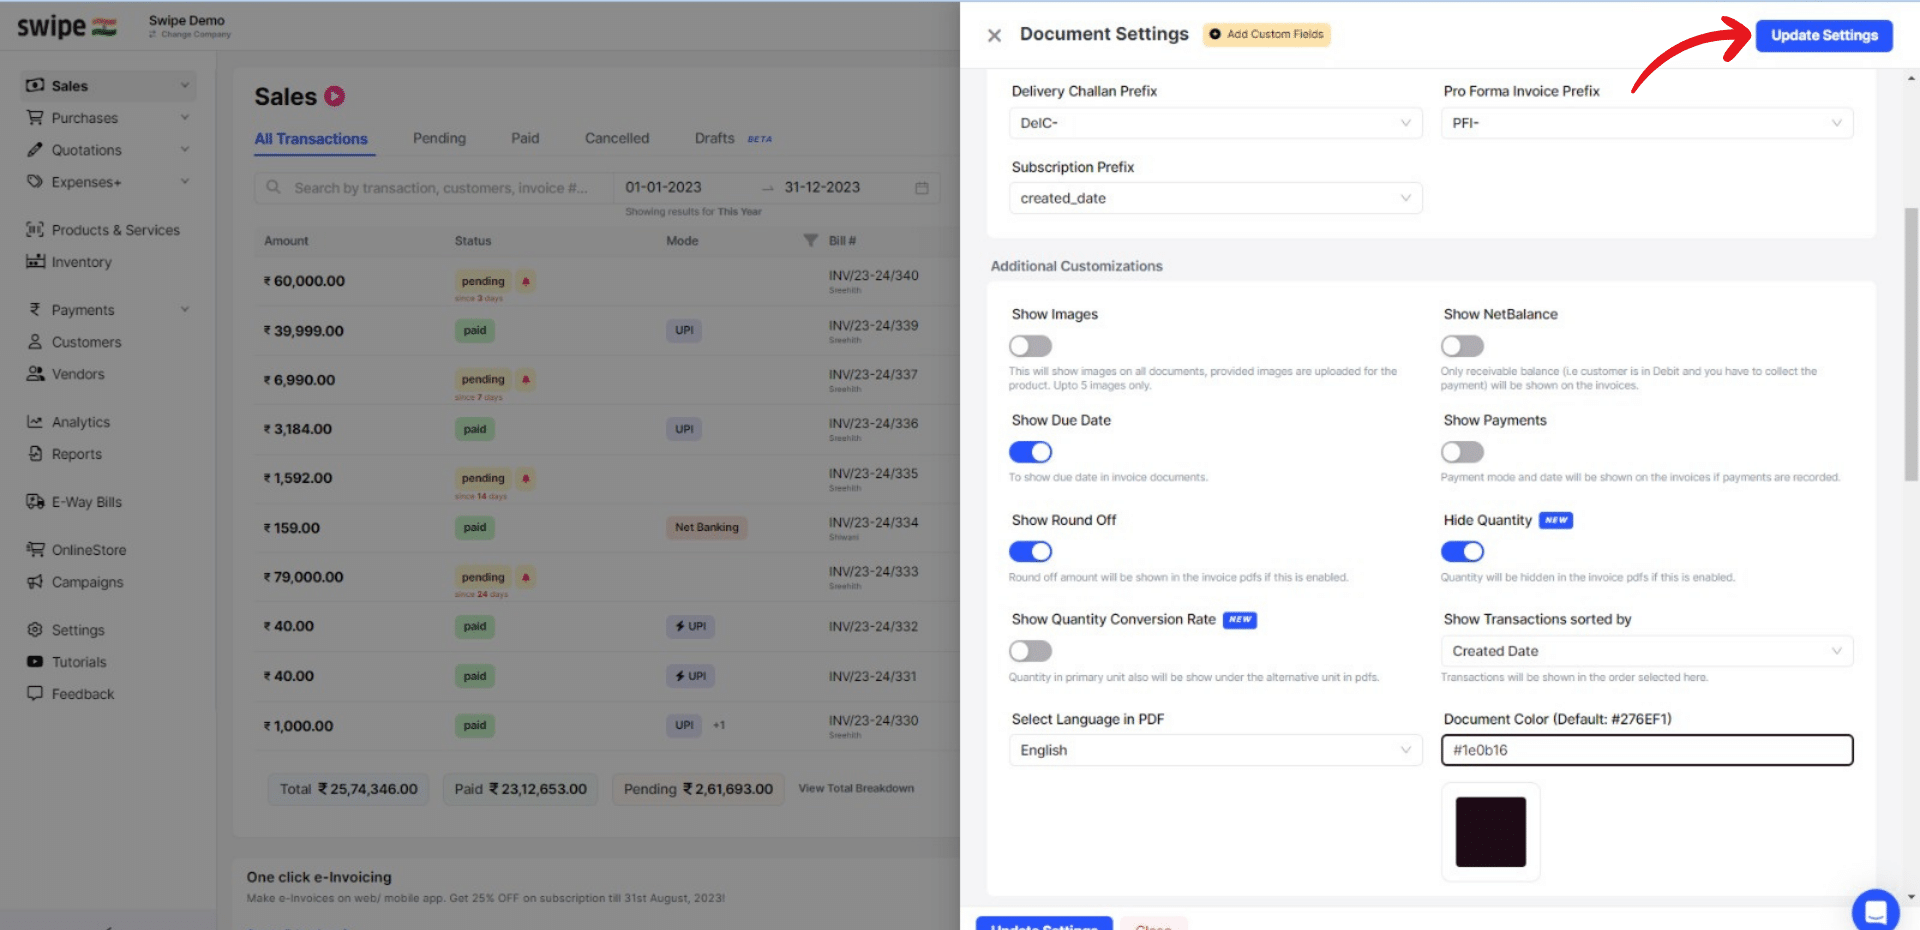Enable the Show Images toggle

click(1030, 346)
